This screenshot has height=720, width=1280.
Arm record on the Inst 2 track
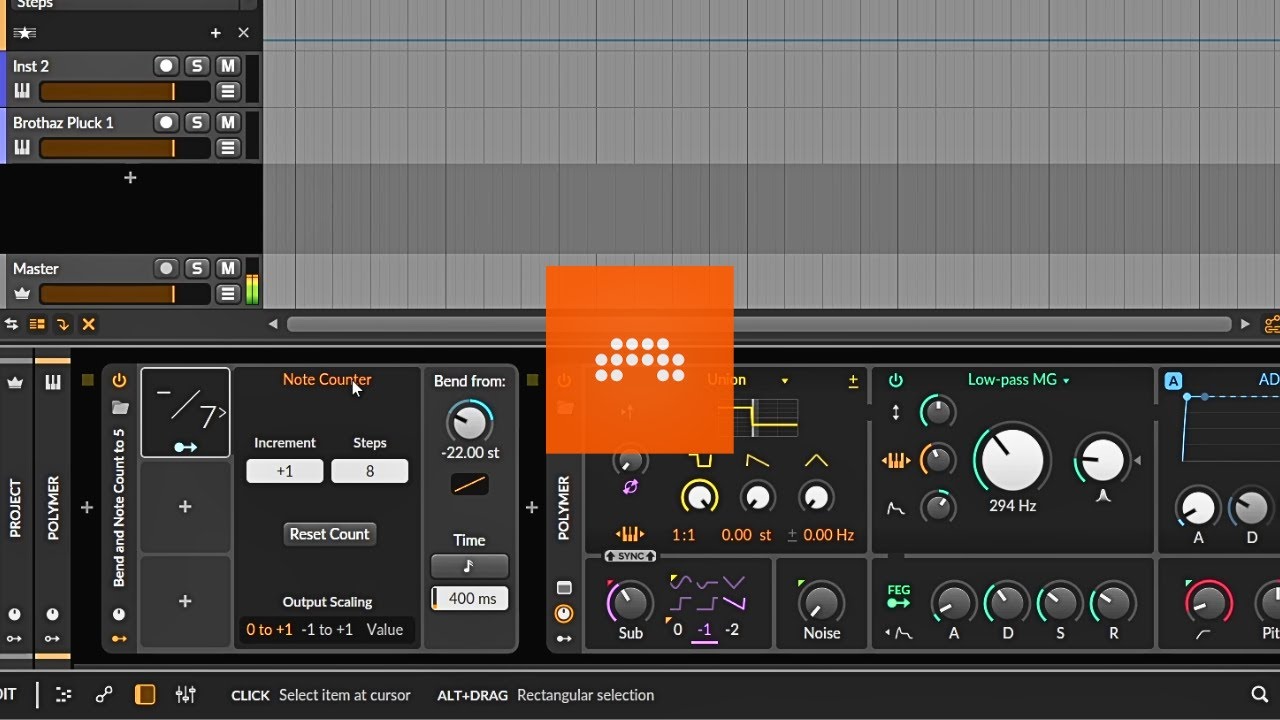pyautogui.click(x=166, y=66)
